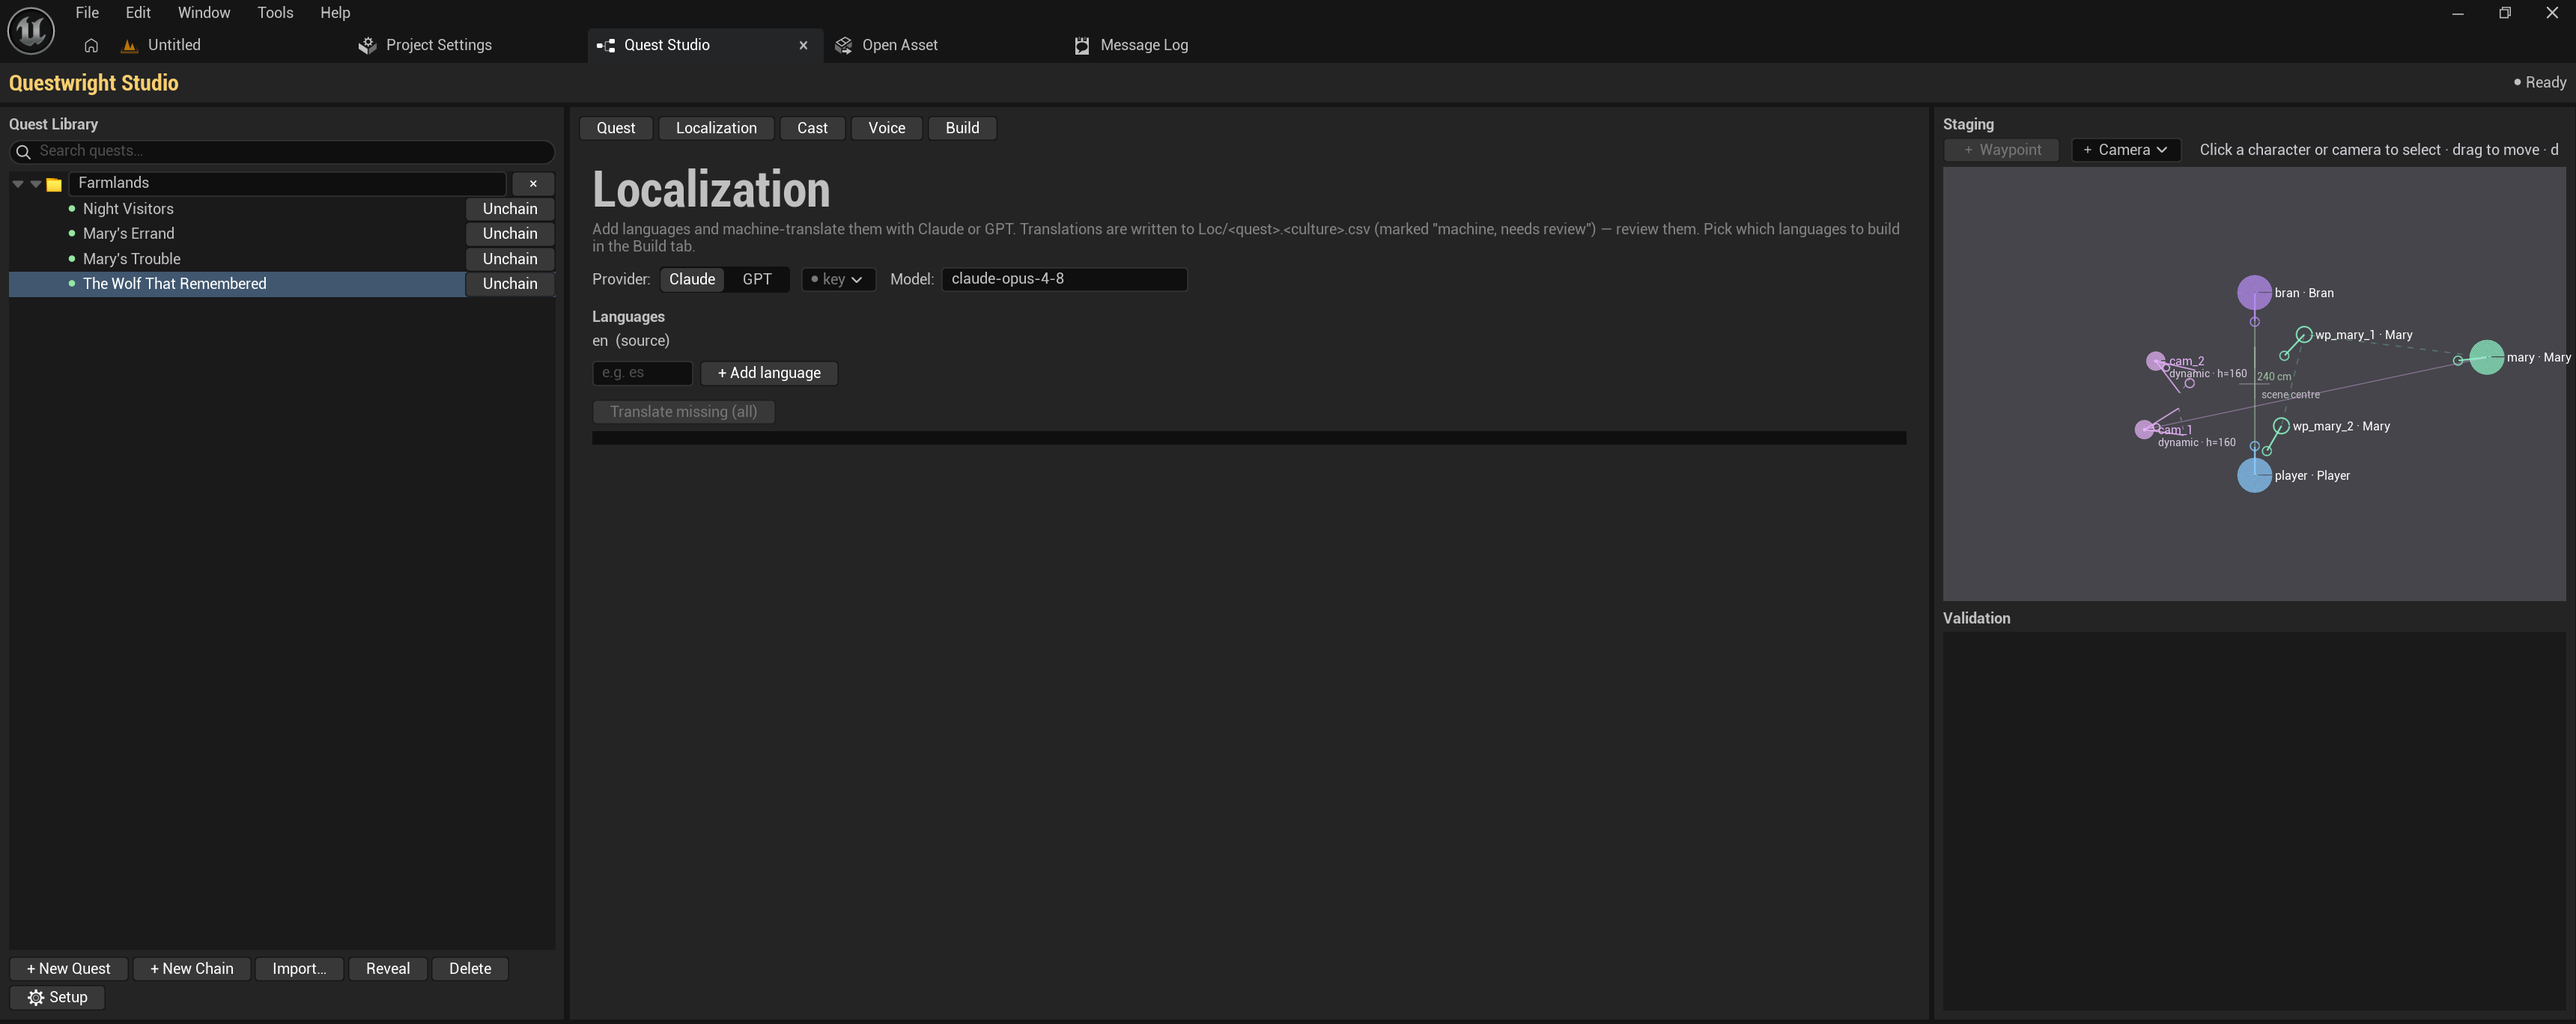Focus the Search quests field
This screenshot has width=2576, height=1024.
coord(282,152)
